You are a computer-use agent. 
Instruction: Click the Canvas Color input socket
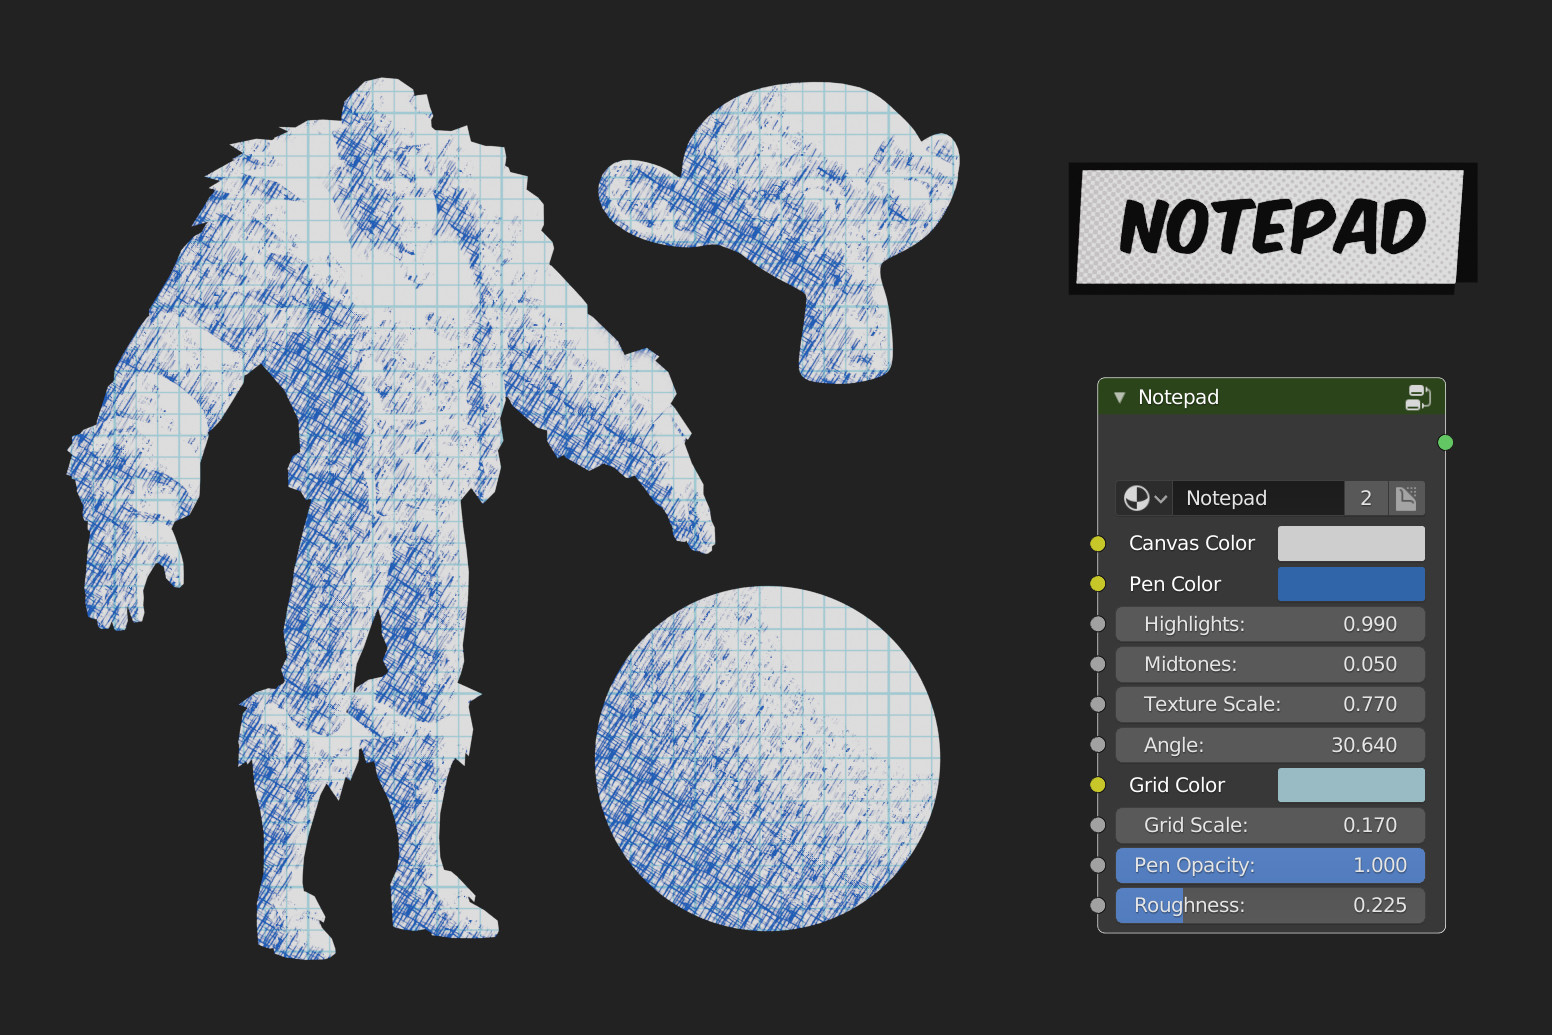click(1098, 543)
